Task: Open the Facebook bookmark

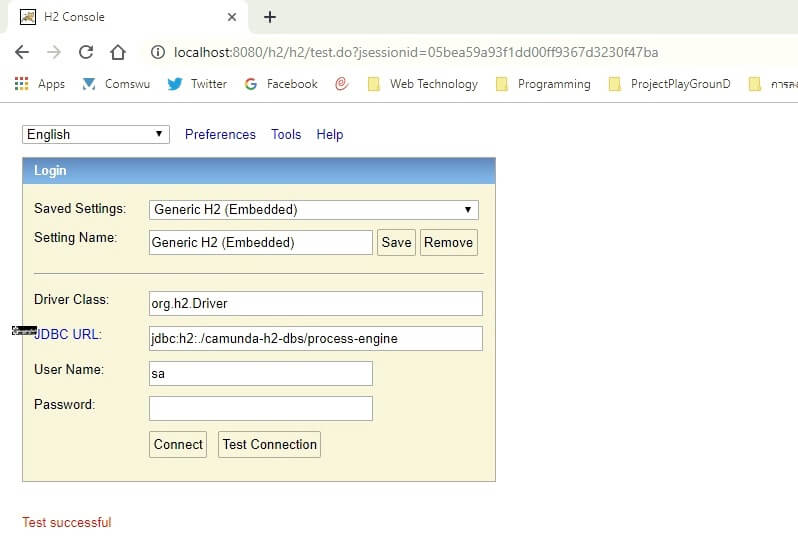Action: [281, 84]
